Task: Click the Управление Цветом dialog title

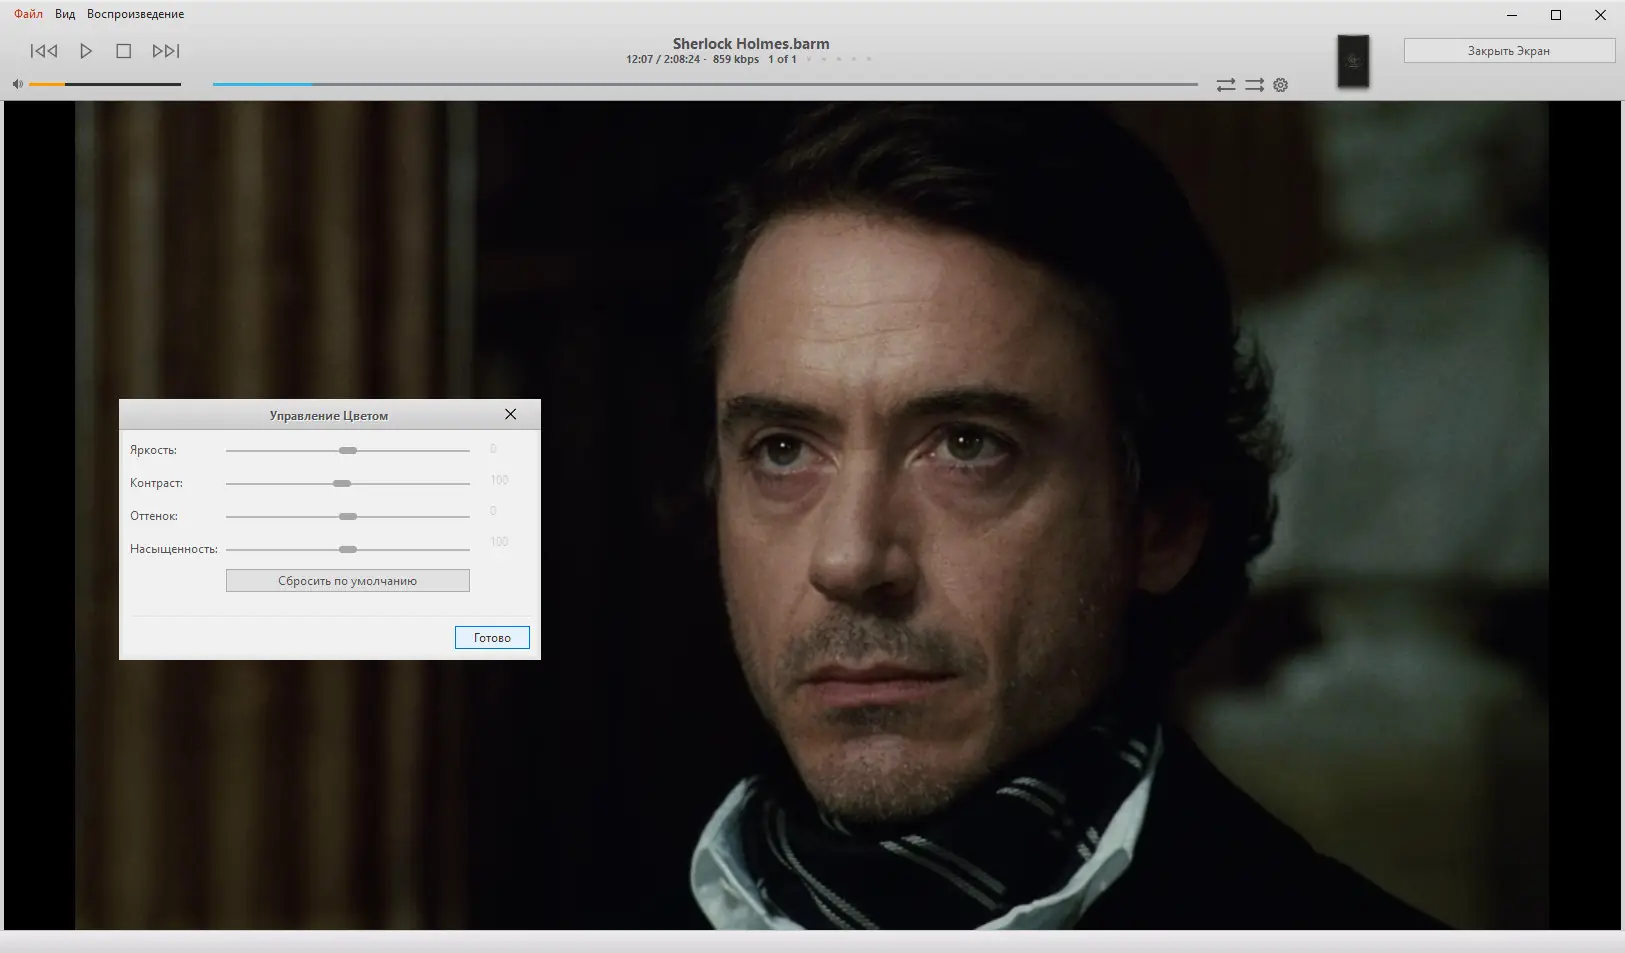Action: point(329,416)
